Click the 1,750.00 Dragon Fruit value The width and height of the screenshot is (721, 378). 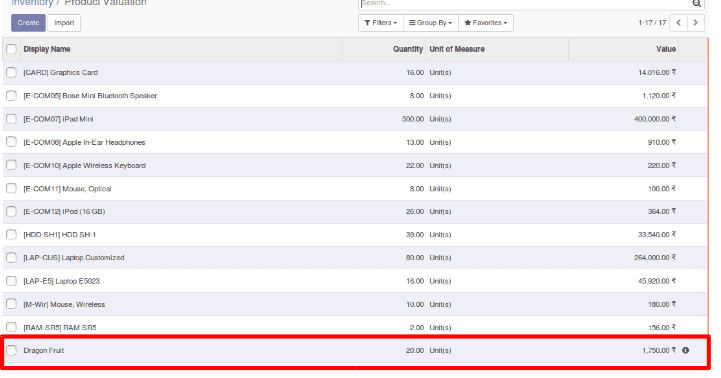(659, 350)
